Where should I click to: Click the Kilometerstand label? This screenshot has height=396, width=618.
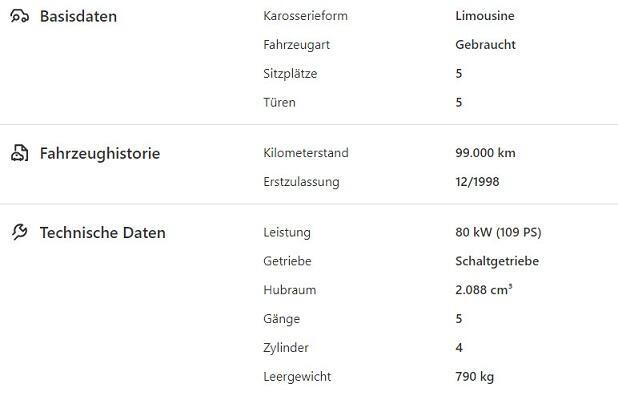(x=306, y=153)
